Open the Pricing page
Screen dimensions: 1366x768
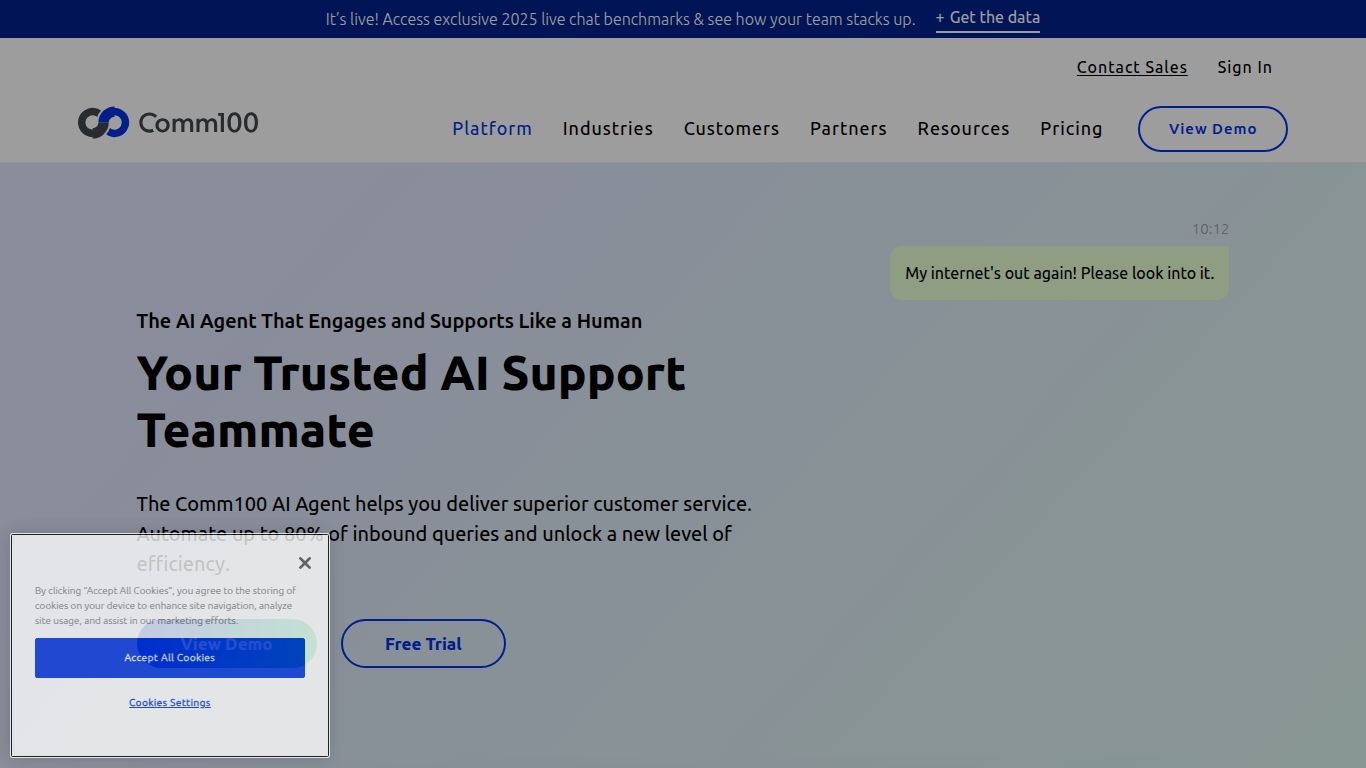pyautogui.click(x=1071, y=129)
